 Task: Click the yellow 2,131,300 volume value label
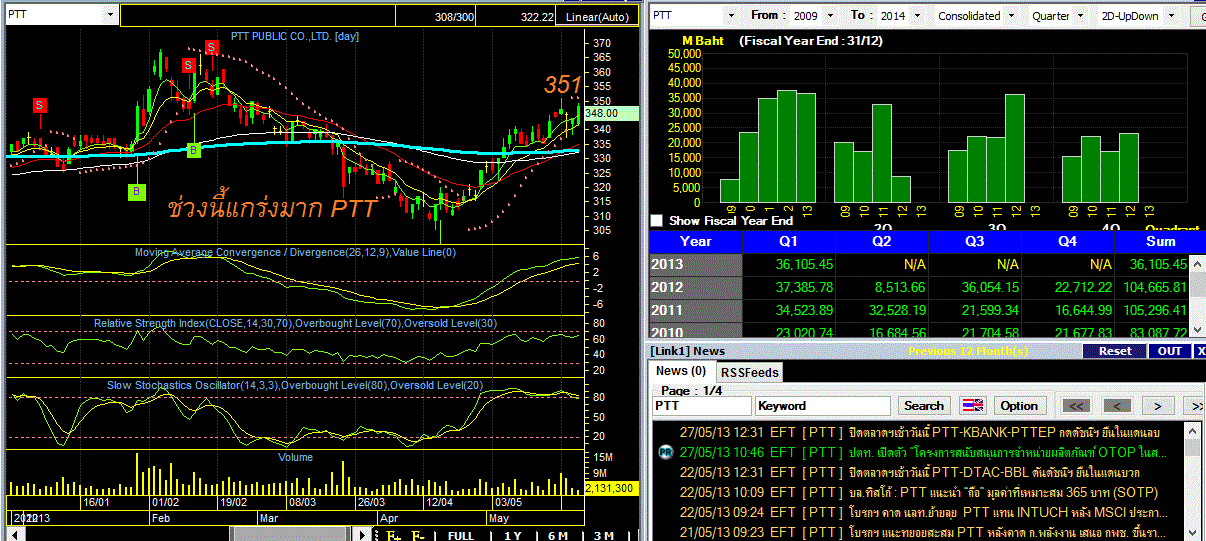(x=613, y=488)
